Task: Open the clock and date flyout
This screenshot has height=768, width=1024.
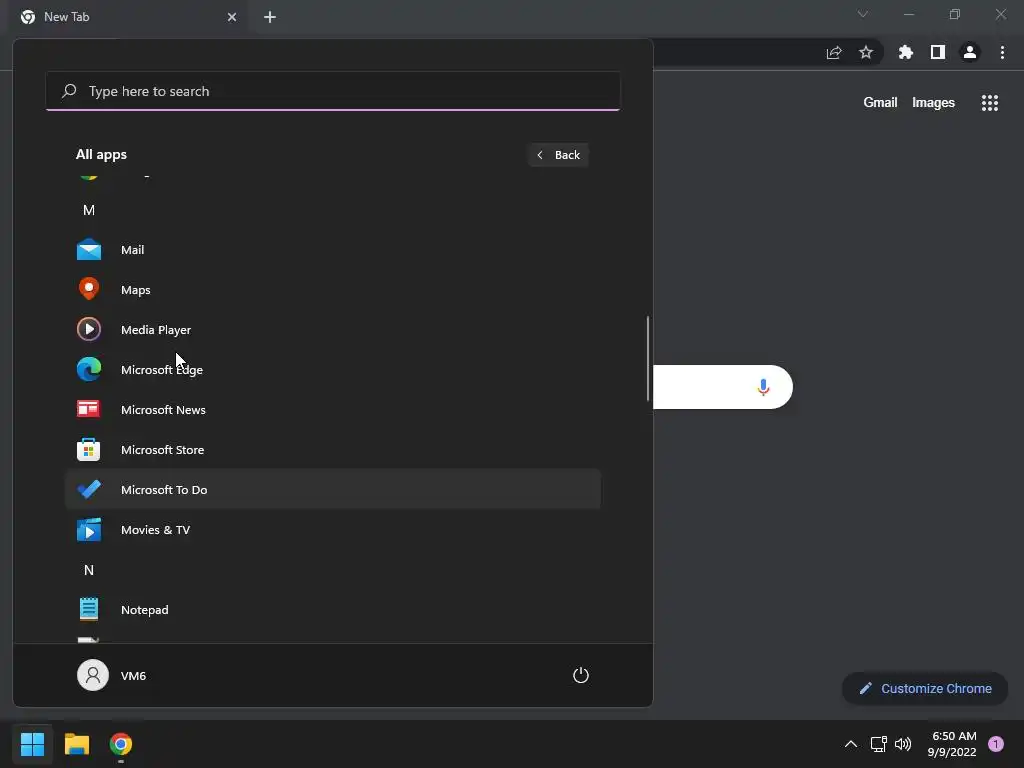Action: 952,744
